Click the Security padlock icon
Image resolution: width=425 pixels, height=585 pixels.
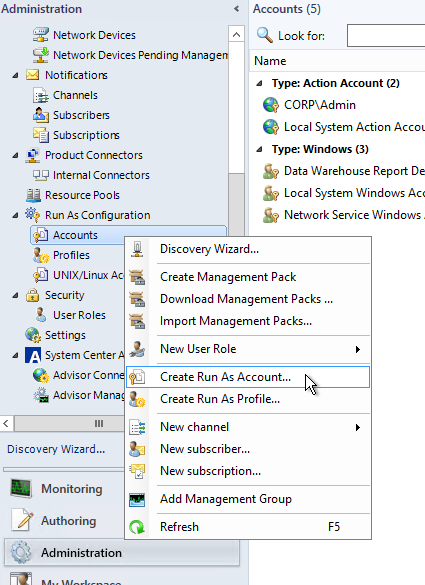(x=32, y=295)
